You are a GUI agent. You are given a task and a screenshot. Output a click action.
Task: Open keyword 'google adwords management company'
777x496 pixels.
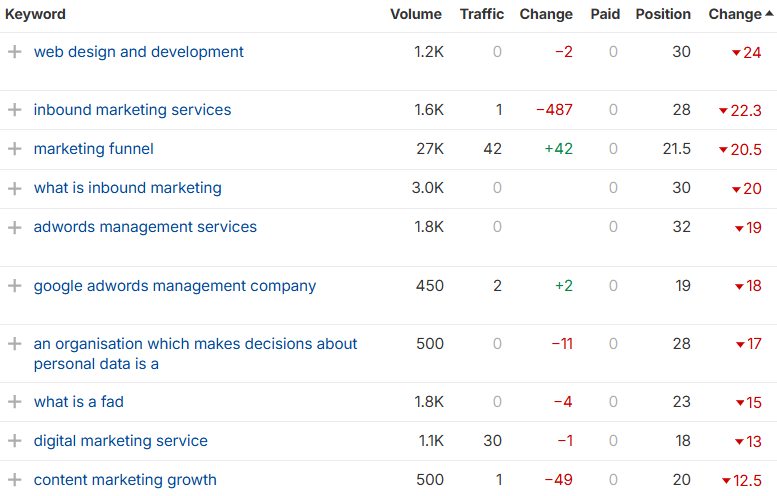[175, 286]
